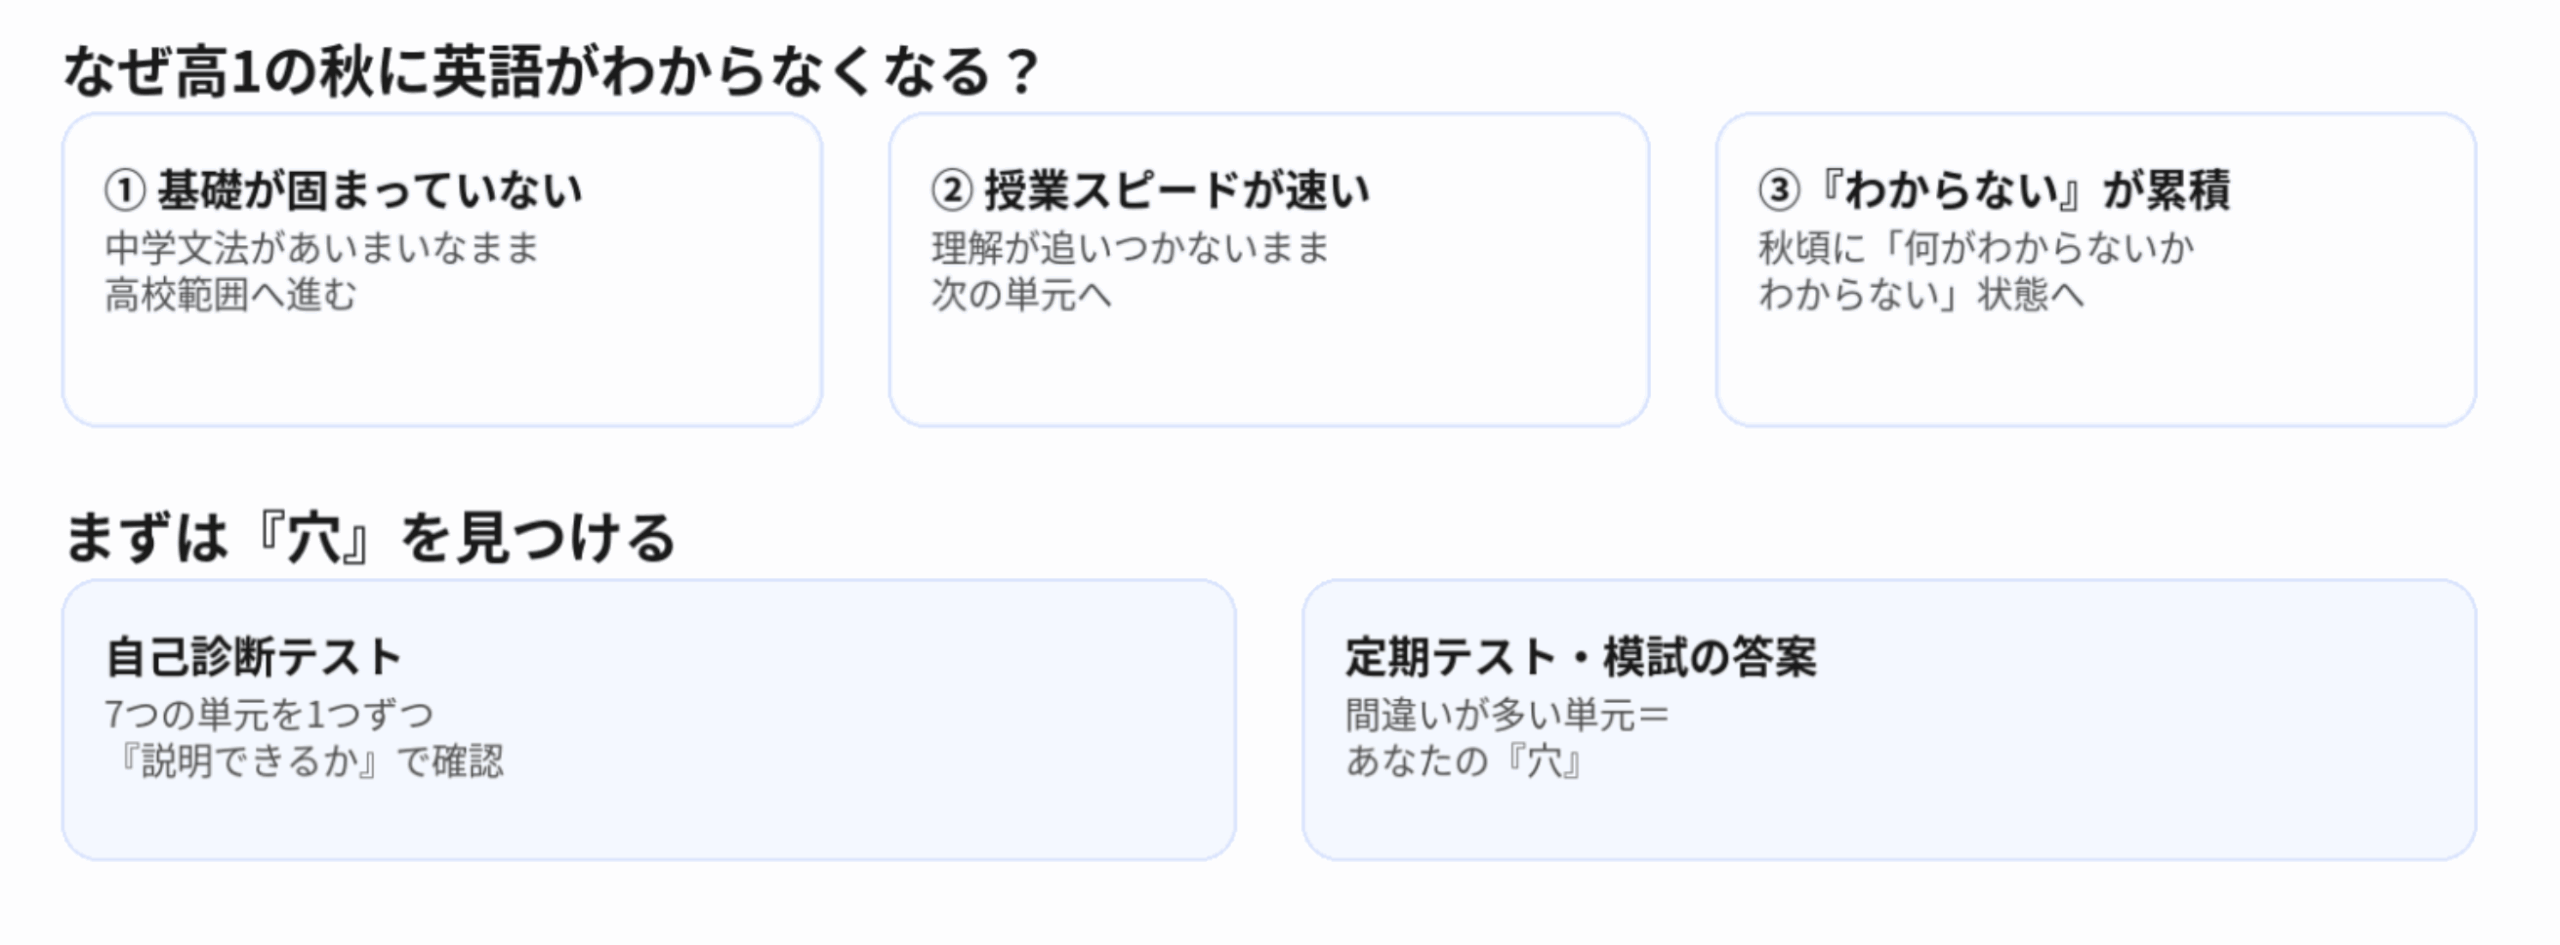This screenshot has width=2560, height=945.
Task: Click the heading なぜ高1の秋に英語がわからなくなる？
Action: coord(551,72)
